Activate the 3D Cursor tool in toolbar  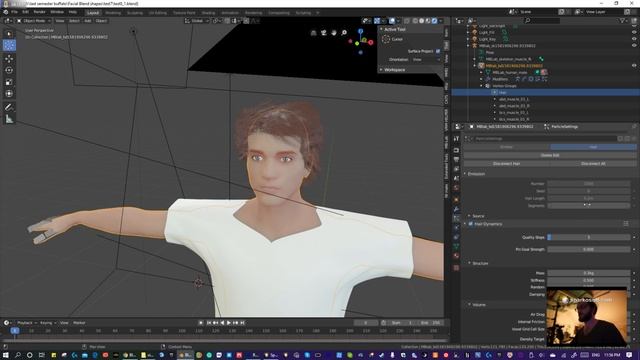click(9, 45)
